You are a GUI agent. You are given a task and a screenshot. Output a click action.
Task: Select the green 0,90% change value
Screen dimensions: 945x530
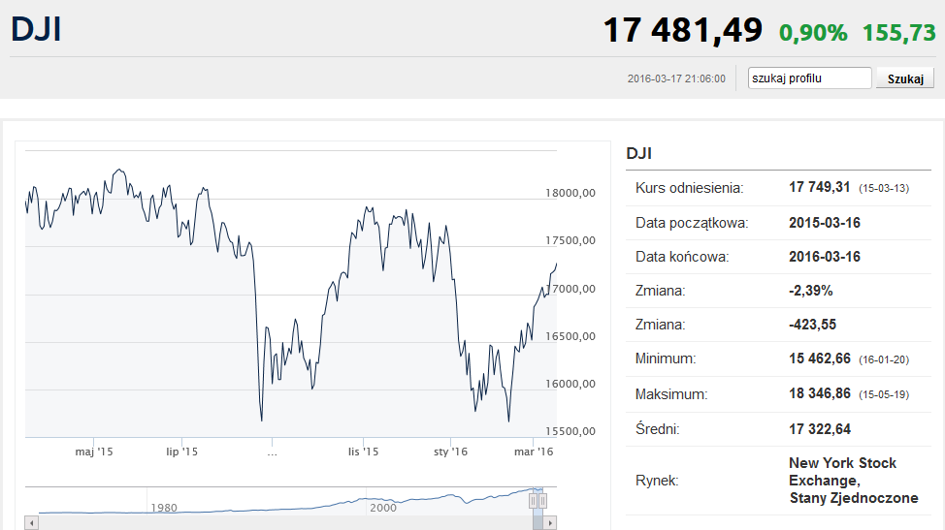pos(813,32)
